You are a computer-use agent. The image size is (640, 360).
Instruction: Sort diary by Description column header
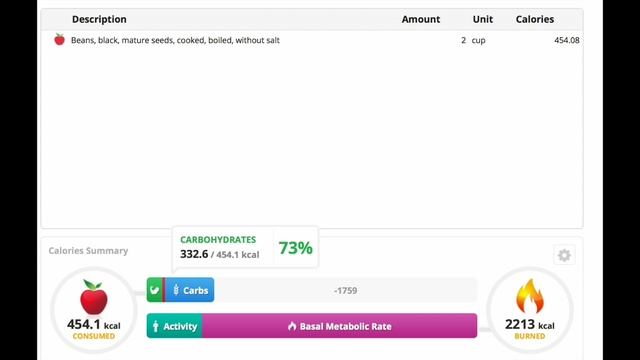(x=99, y=19)
